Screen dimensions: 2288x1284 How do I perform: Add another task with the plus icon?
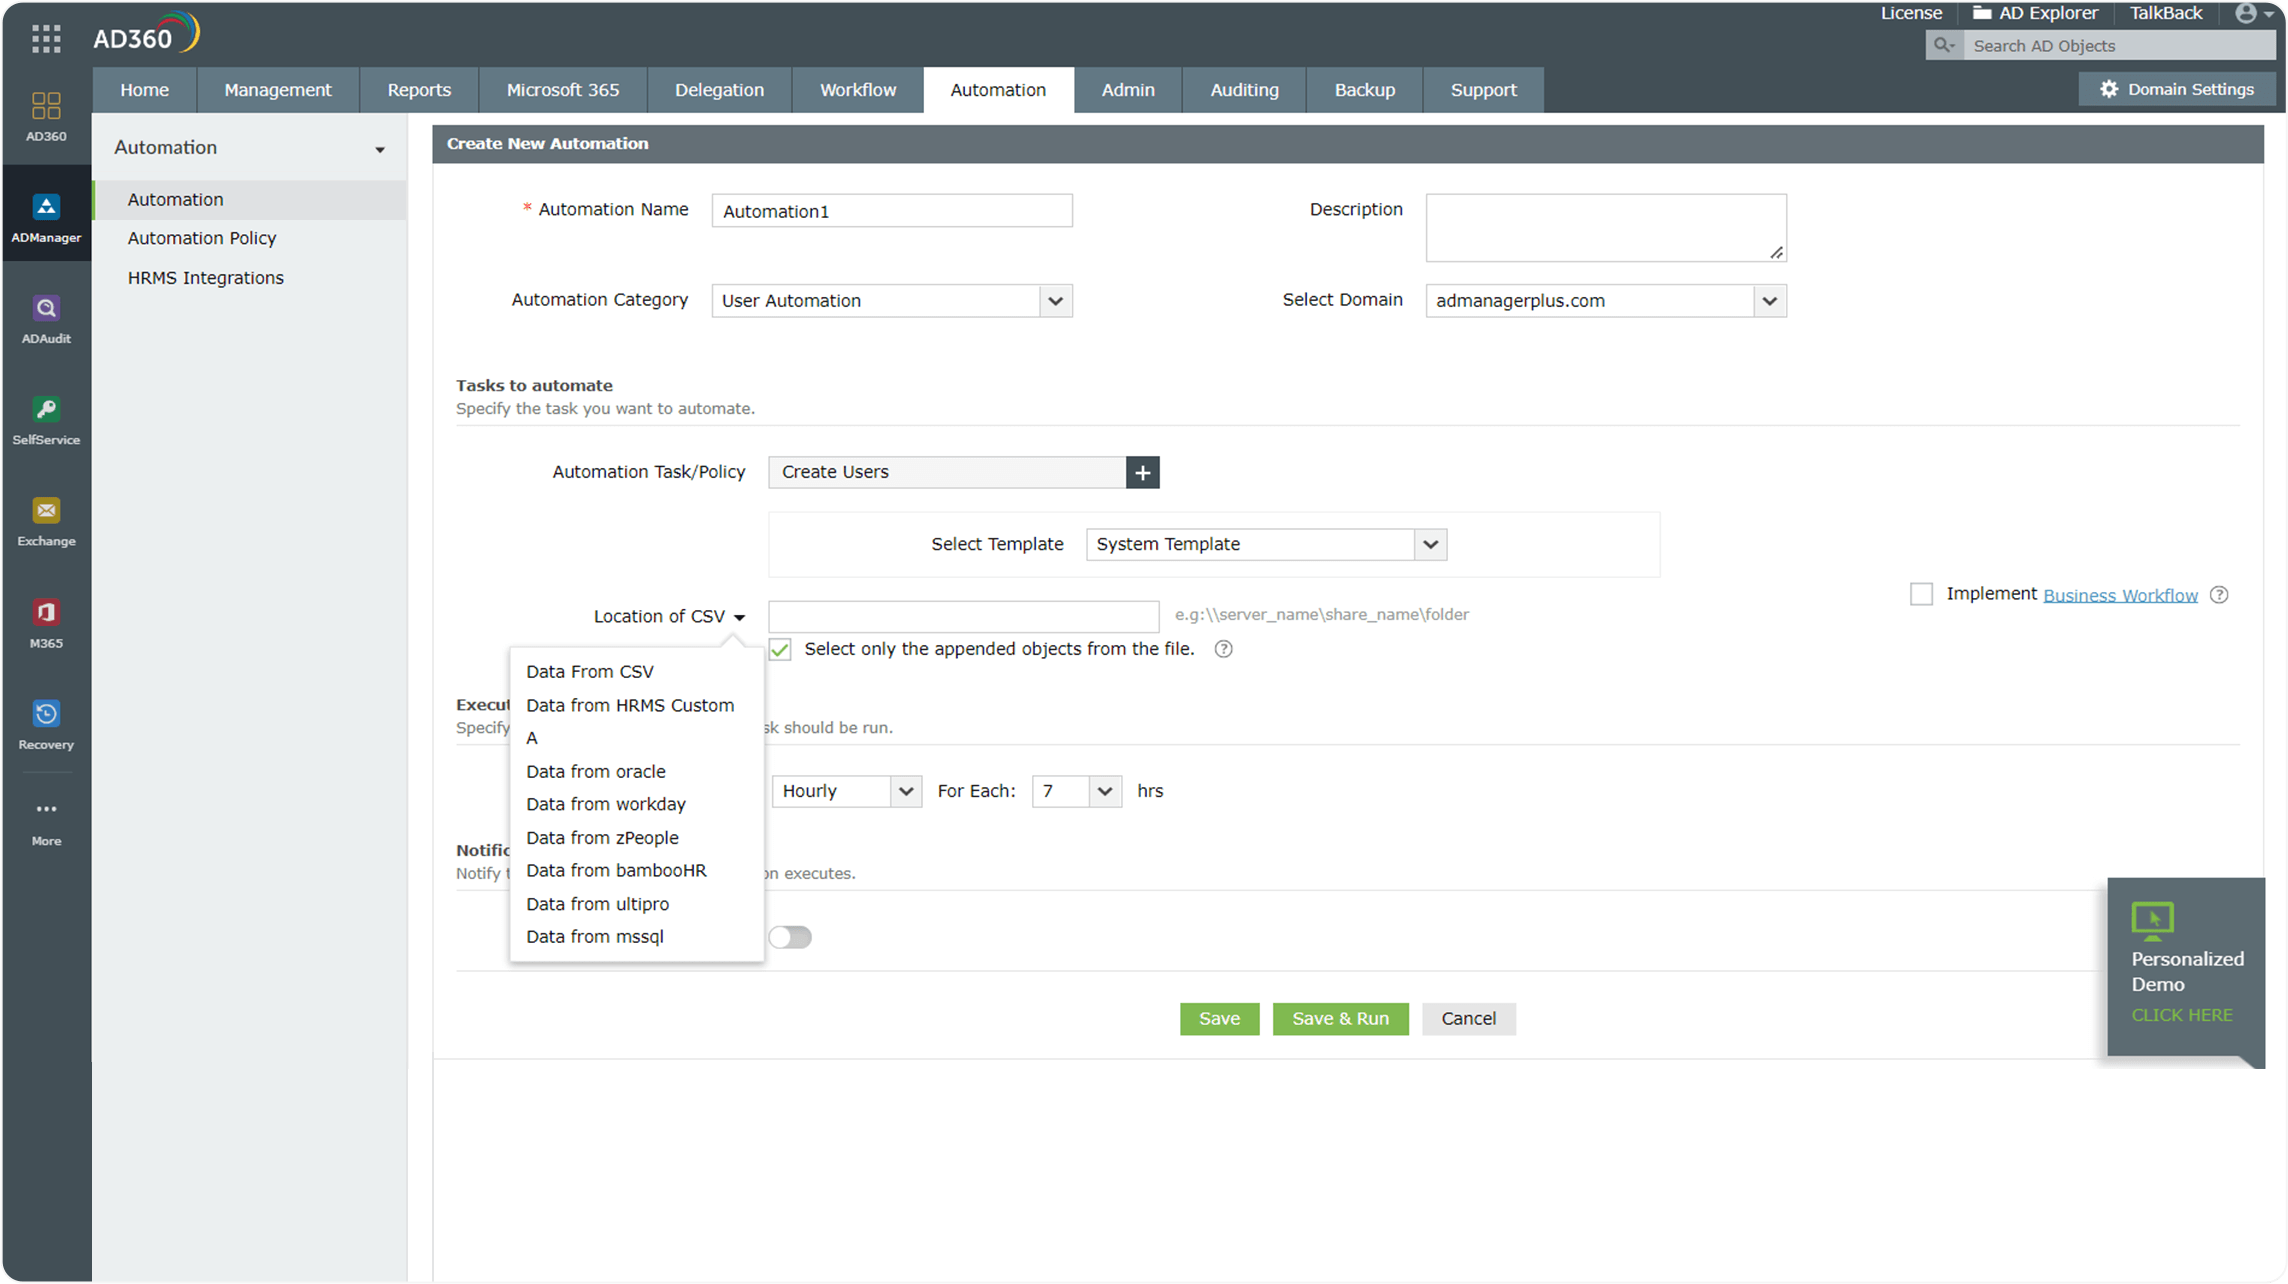click(1142, 472)
